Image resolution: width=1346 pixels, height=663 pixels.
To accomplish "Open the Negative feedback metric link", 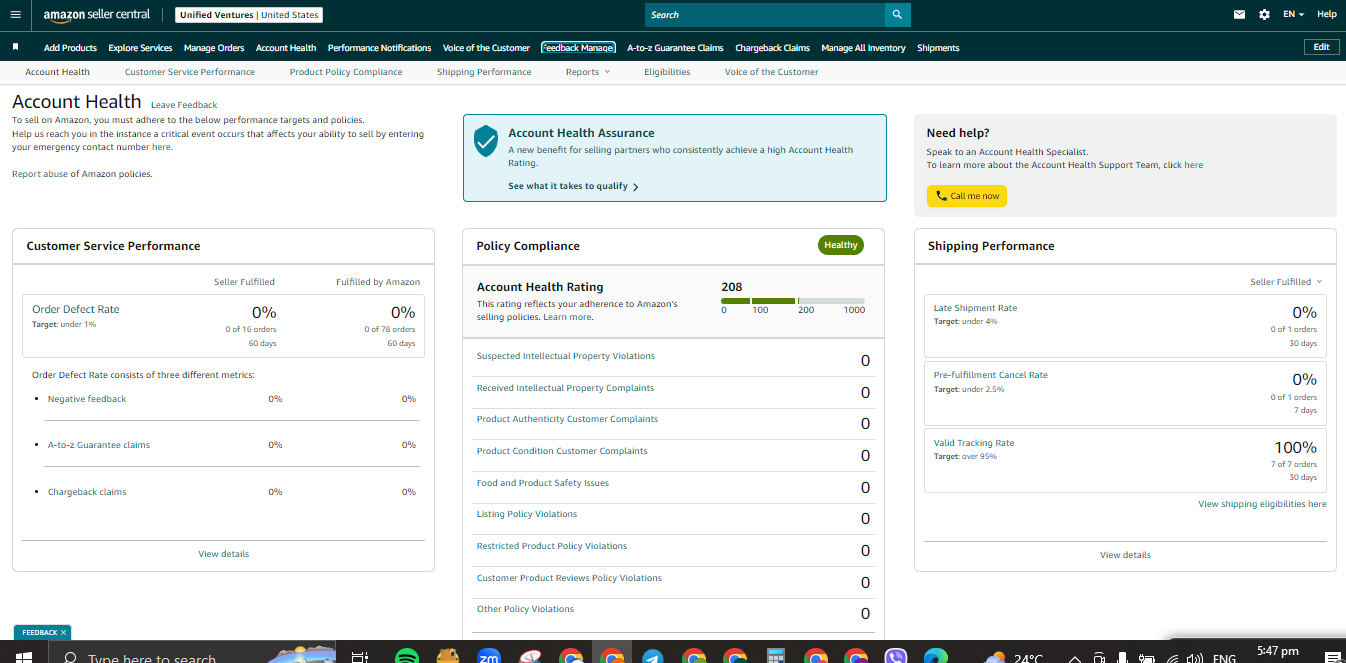I will (87, 399).
